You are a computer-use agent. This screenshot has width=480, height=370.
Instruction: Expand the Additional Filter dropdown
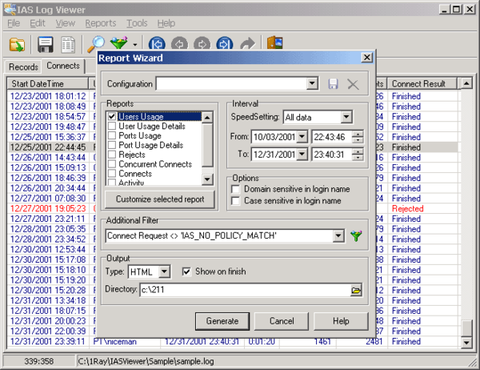click(x=338, y=236)
